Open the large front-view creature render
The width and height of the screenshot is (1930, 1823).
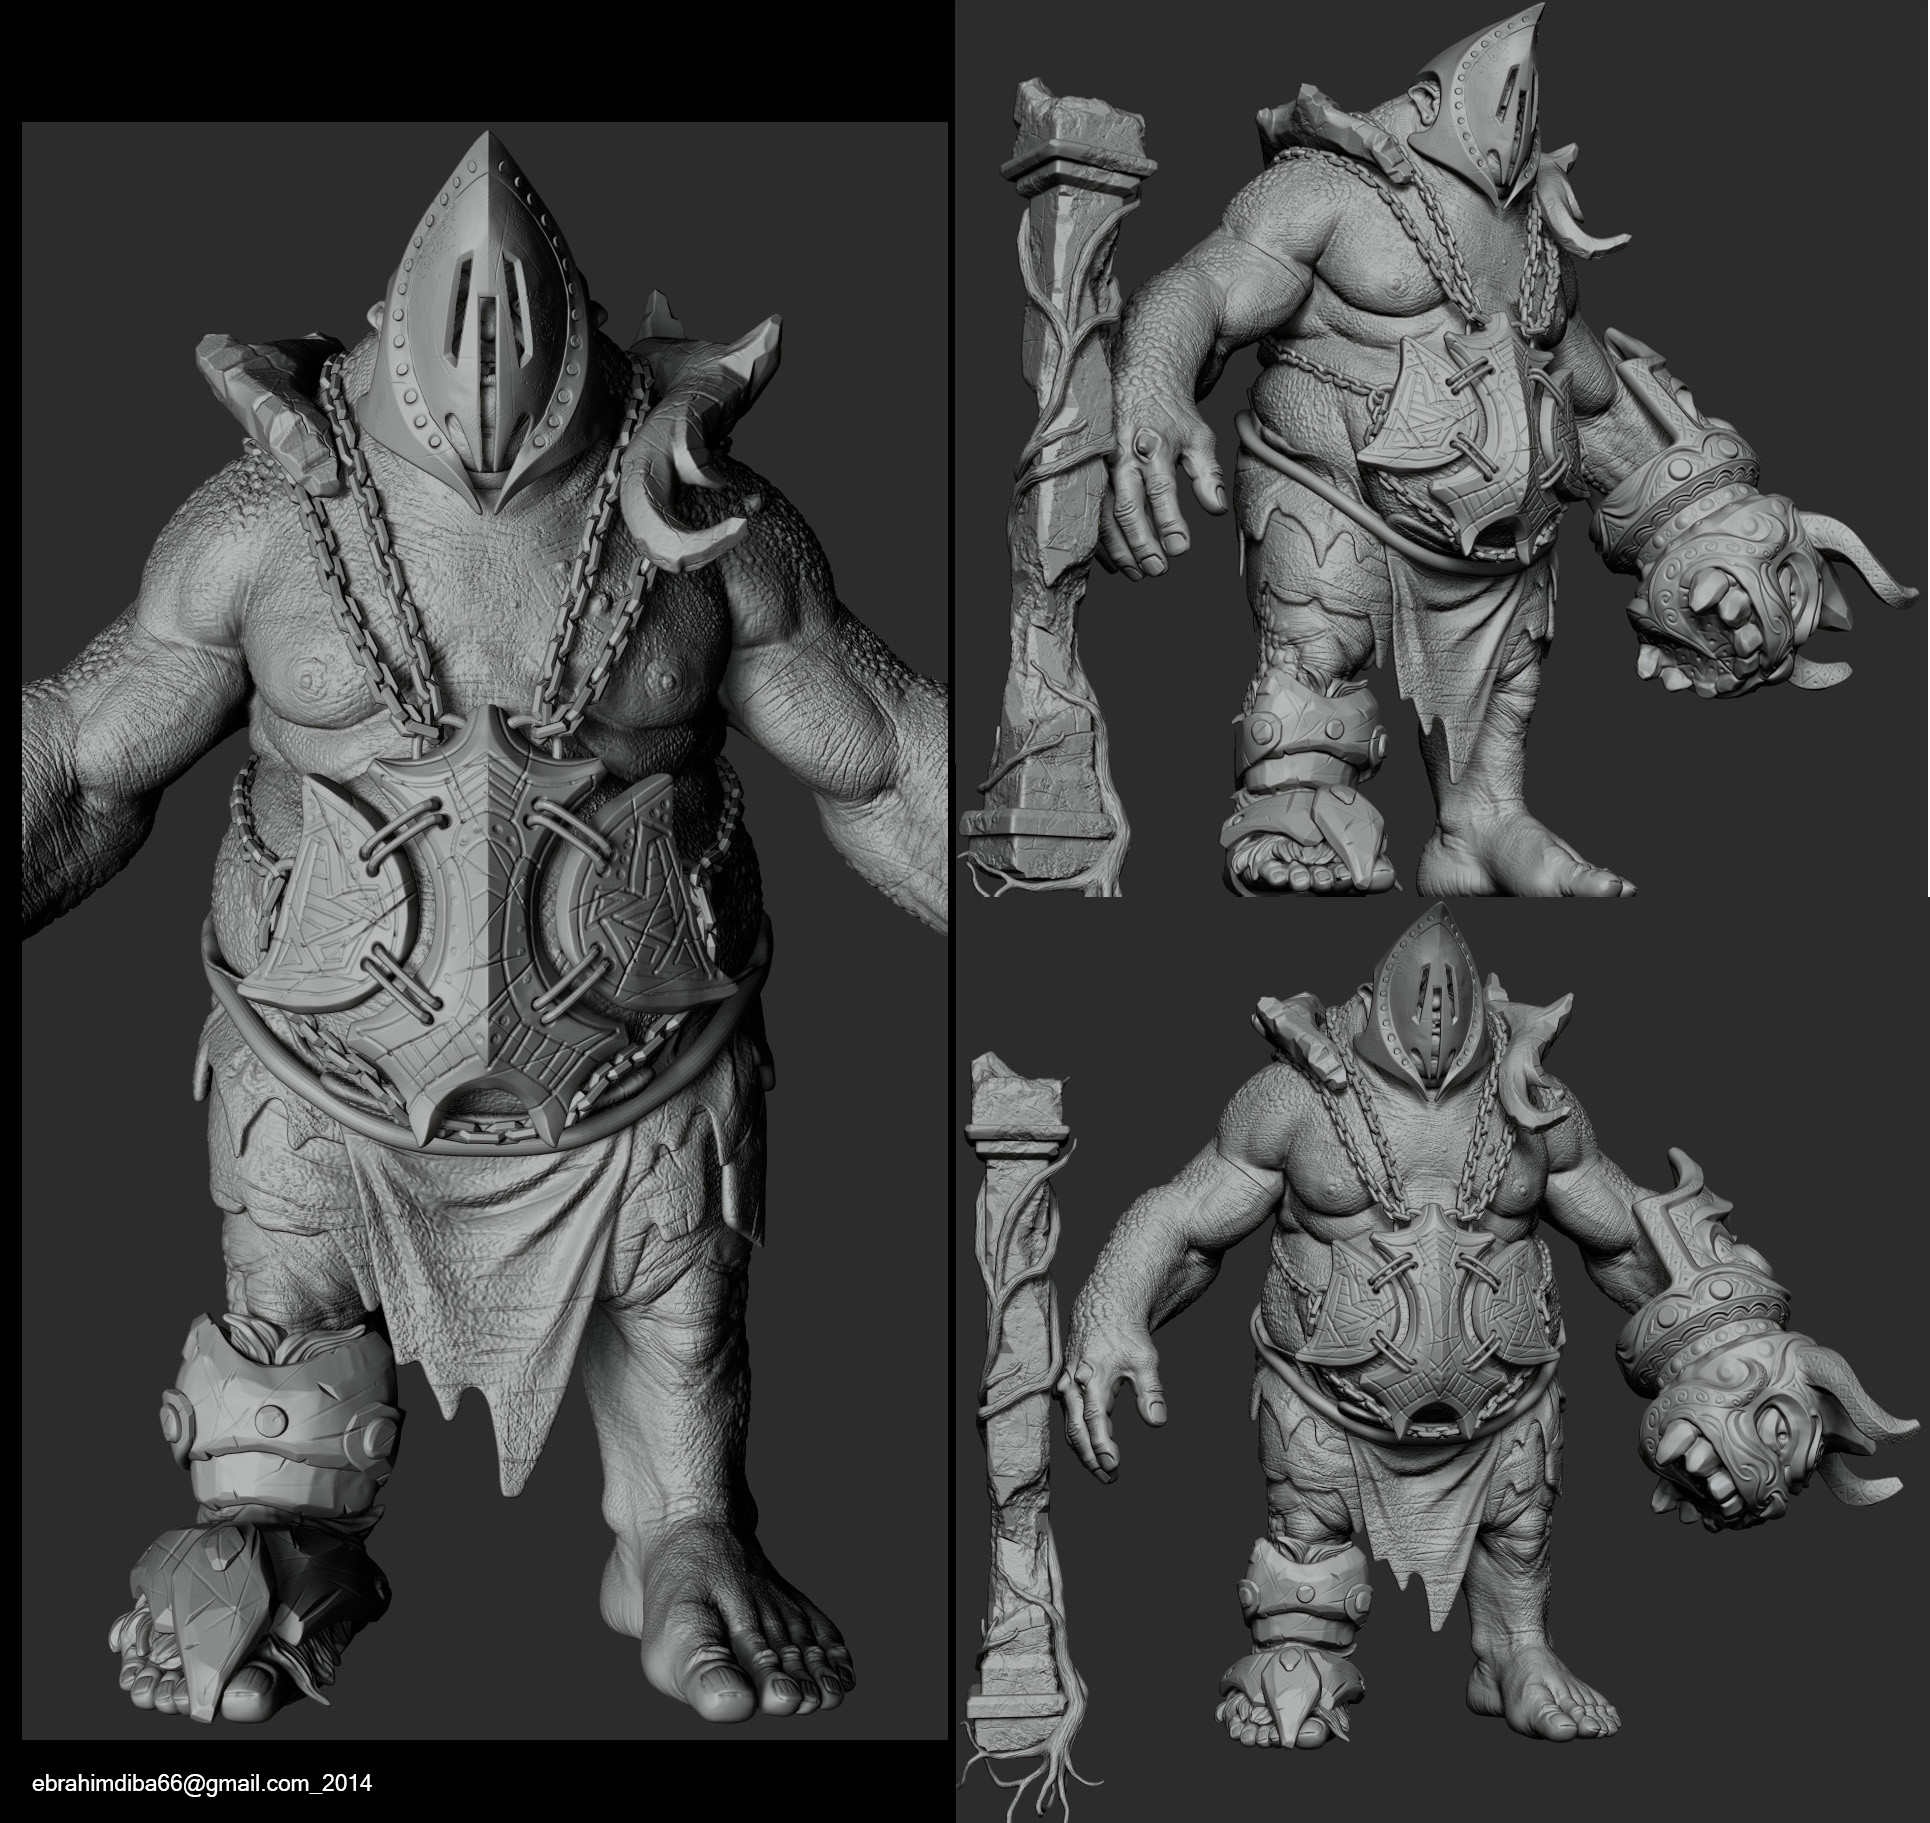coord(485,931)
